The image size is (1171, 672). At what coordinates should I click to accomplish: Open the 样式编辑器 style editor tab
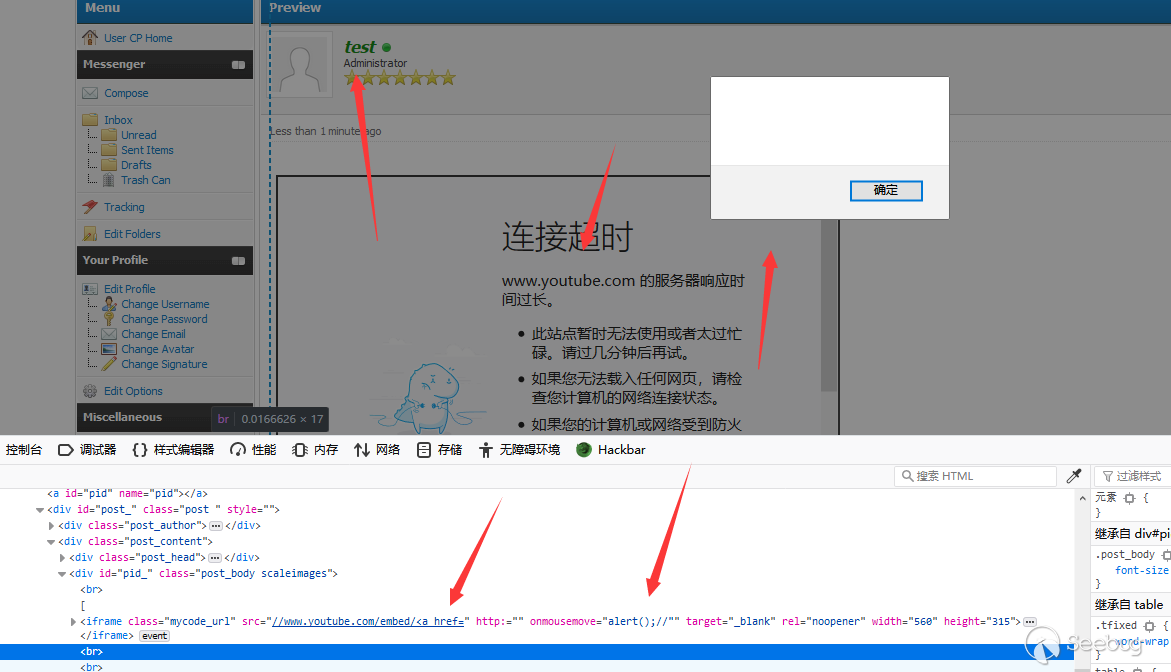pyautogui.click(x=173, y=449)
